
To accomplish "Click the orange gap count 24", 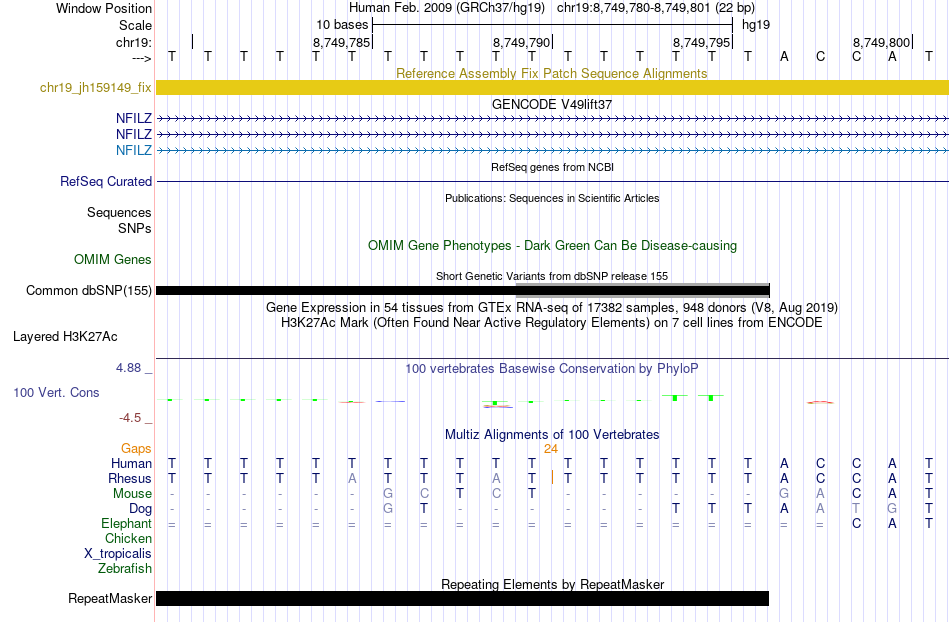I will [550, 449].
